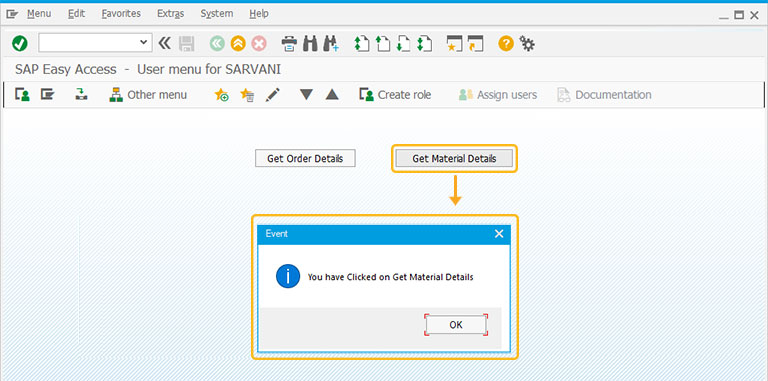Go to Previous Page icon
The height and width of the screenshot is (381, 768).
coord(383,44)
